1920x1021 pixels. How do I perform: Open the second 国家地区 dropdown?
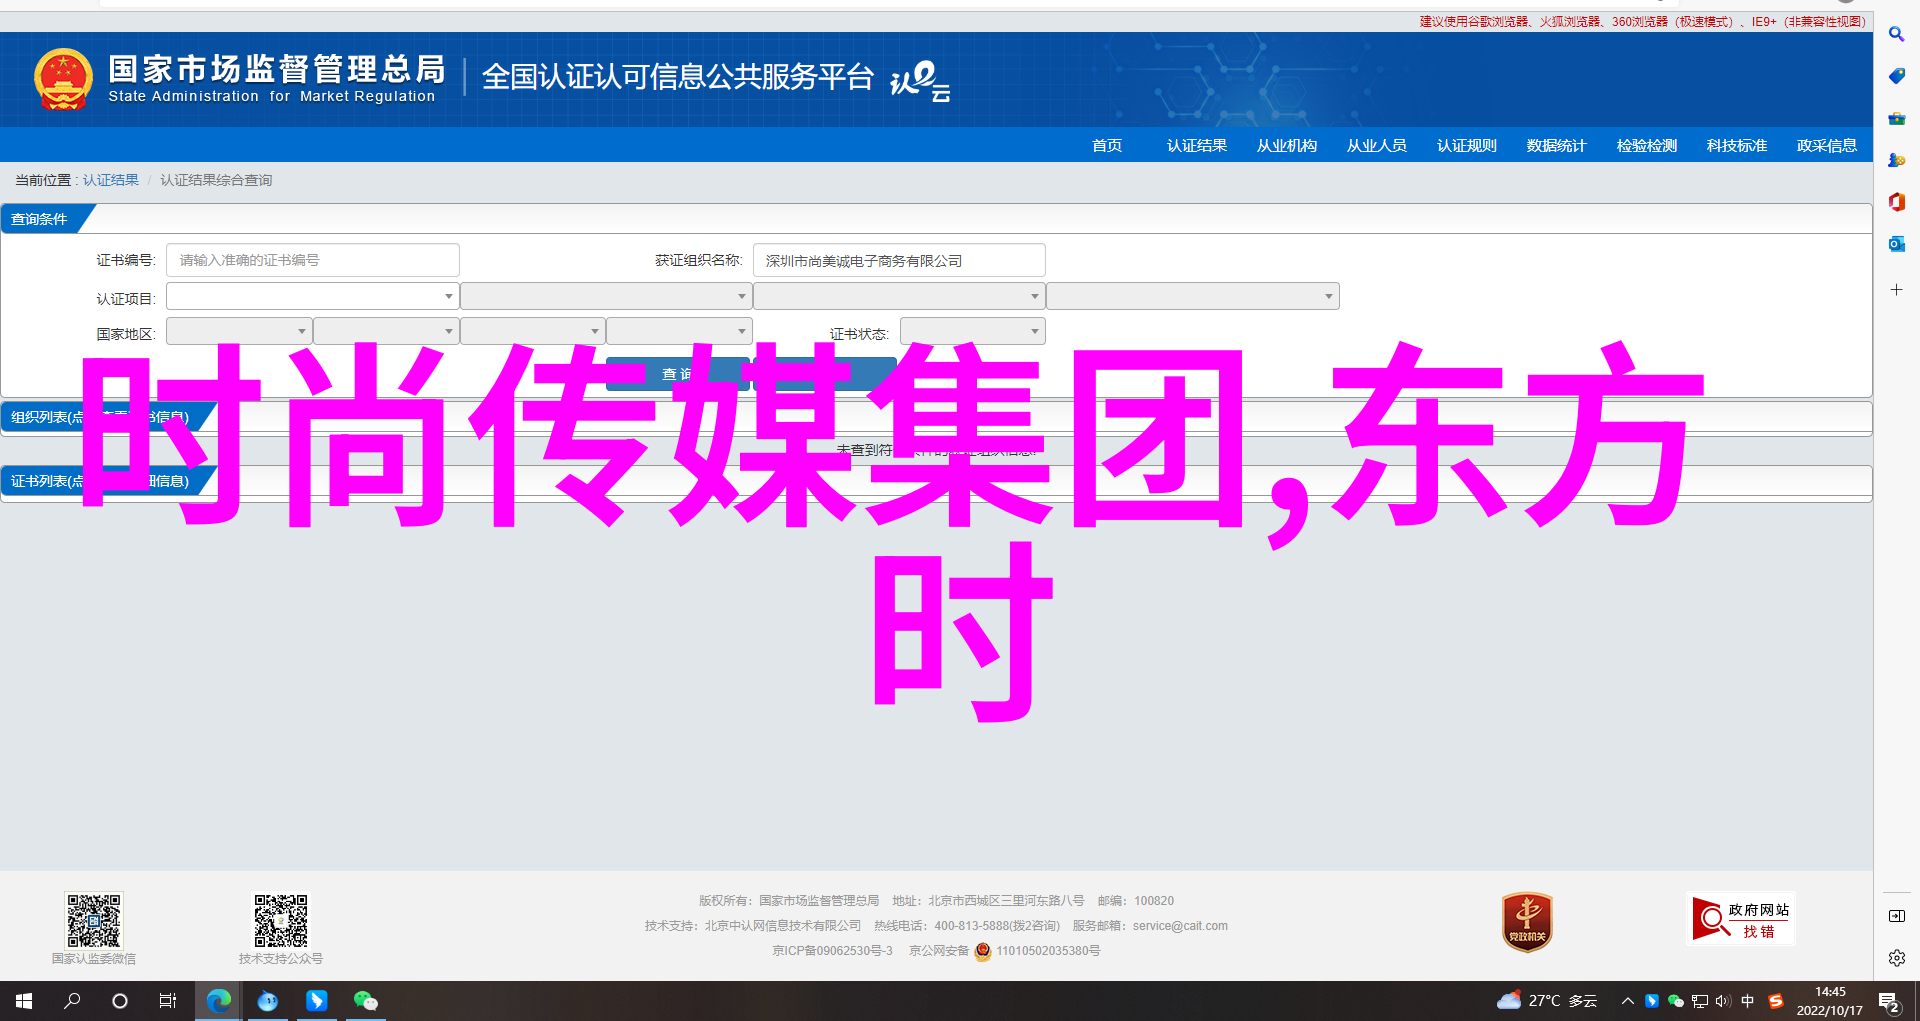coord(386,331)
